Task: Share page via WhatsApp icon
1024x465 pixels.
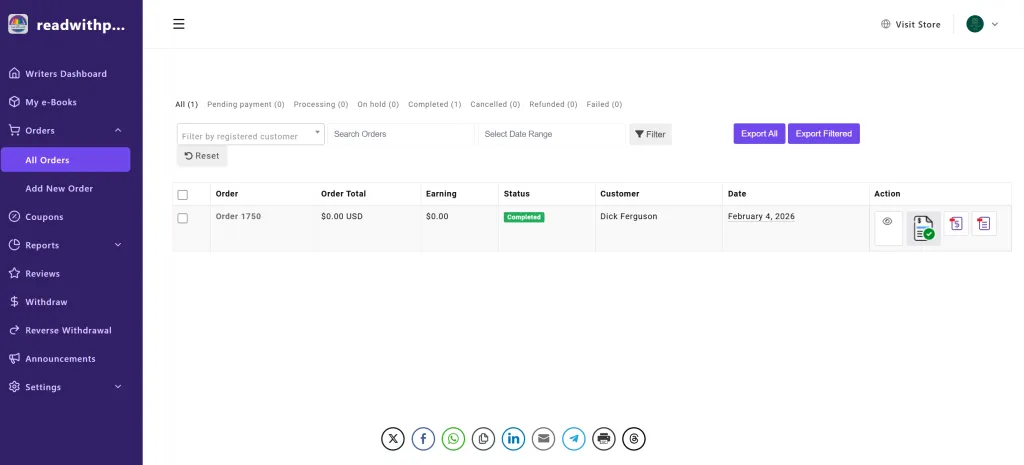Action: coord(454,438)
